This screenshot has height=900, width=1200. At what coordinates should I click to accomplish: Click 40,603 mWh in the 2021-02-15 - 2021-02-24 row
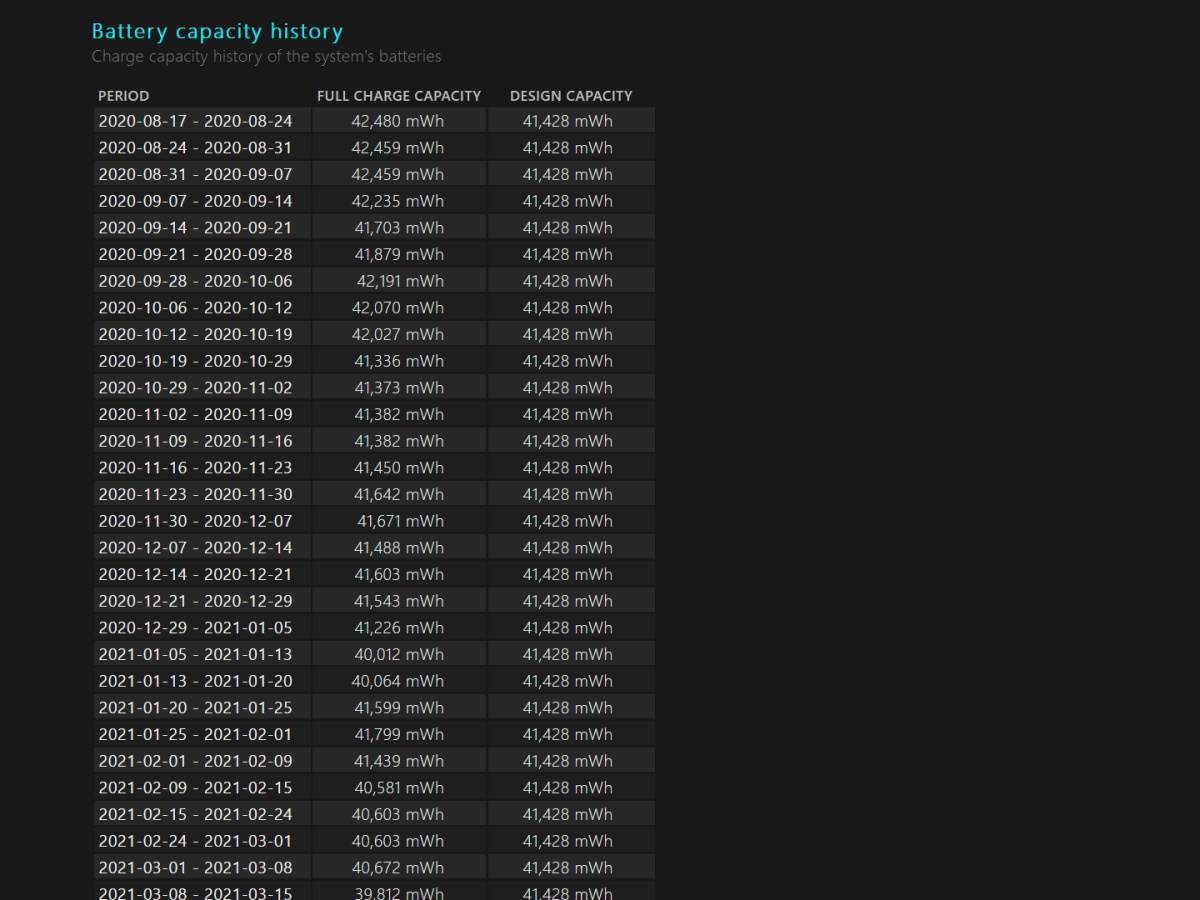coord(398,814)
